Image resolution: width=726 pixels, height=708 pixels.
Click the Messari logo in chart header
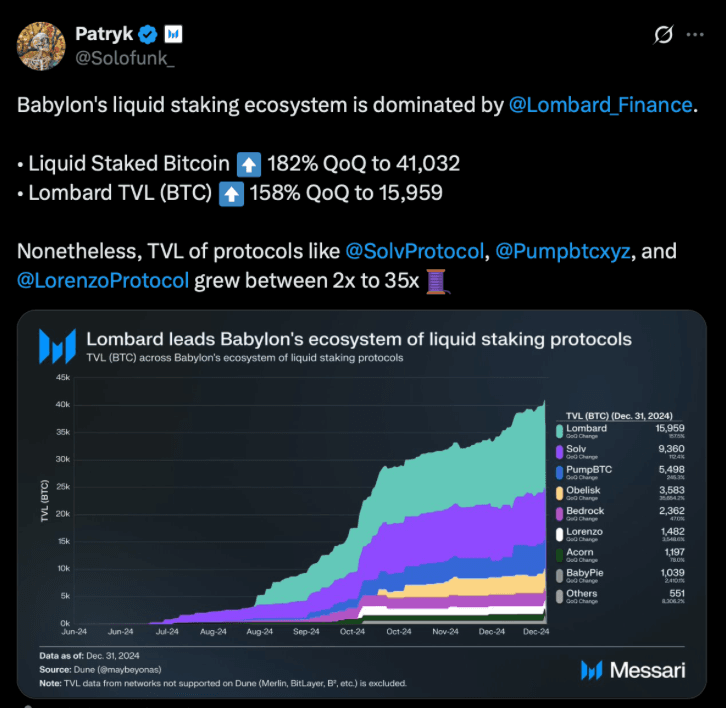tap(57, 346)
